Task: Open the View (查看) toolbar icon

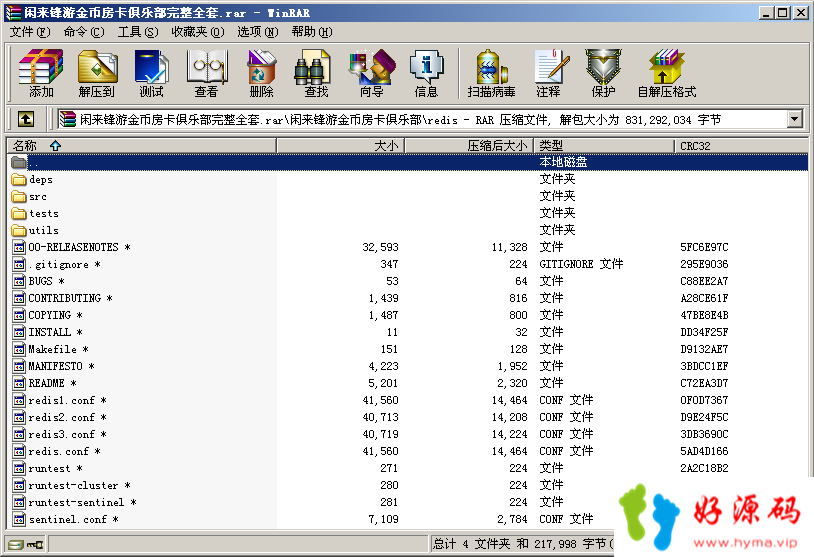Action: 206,73
